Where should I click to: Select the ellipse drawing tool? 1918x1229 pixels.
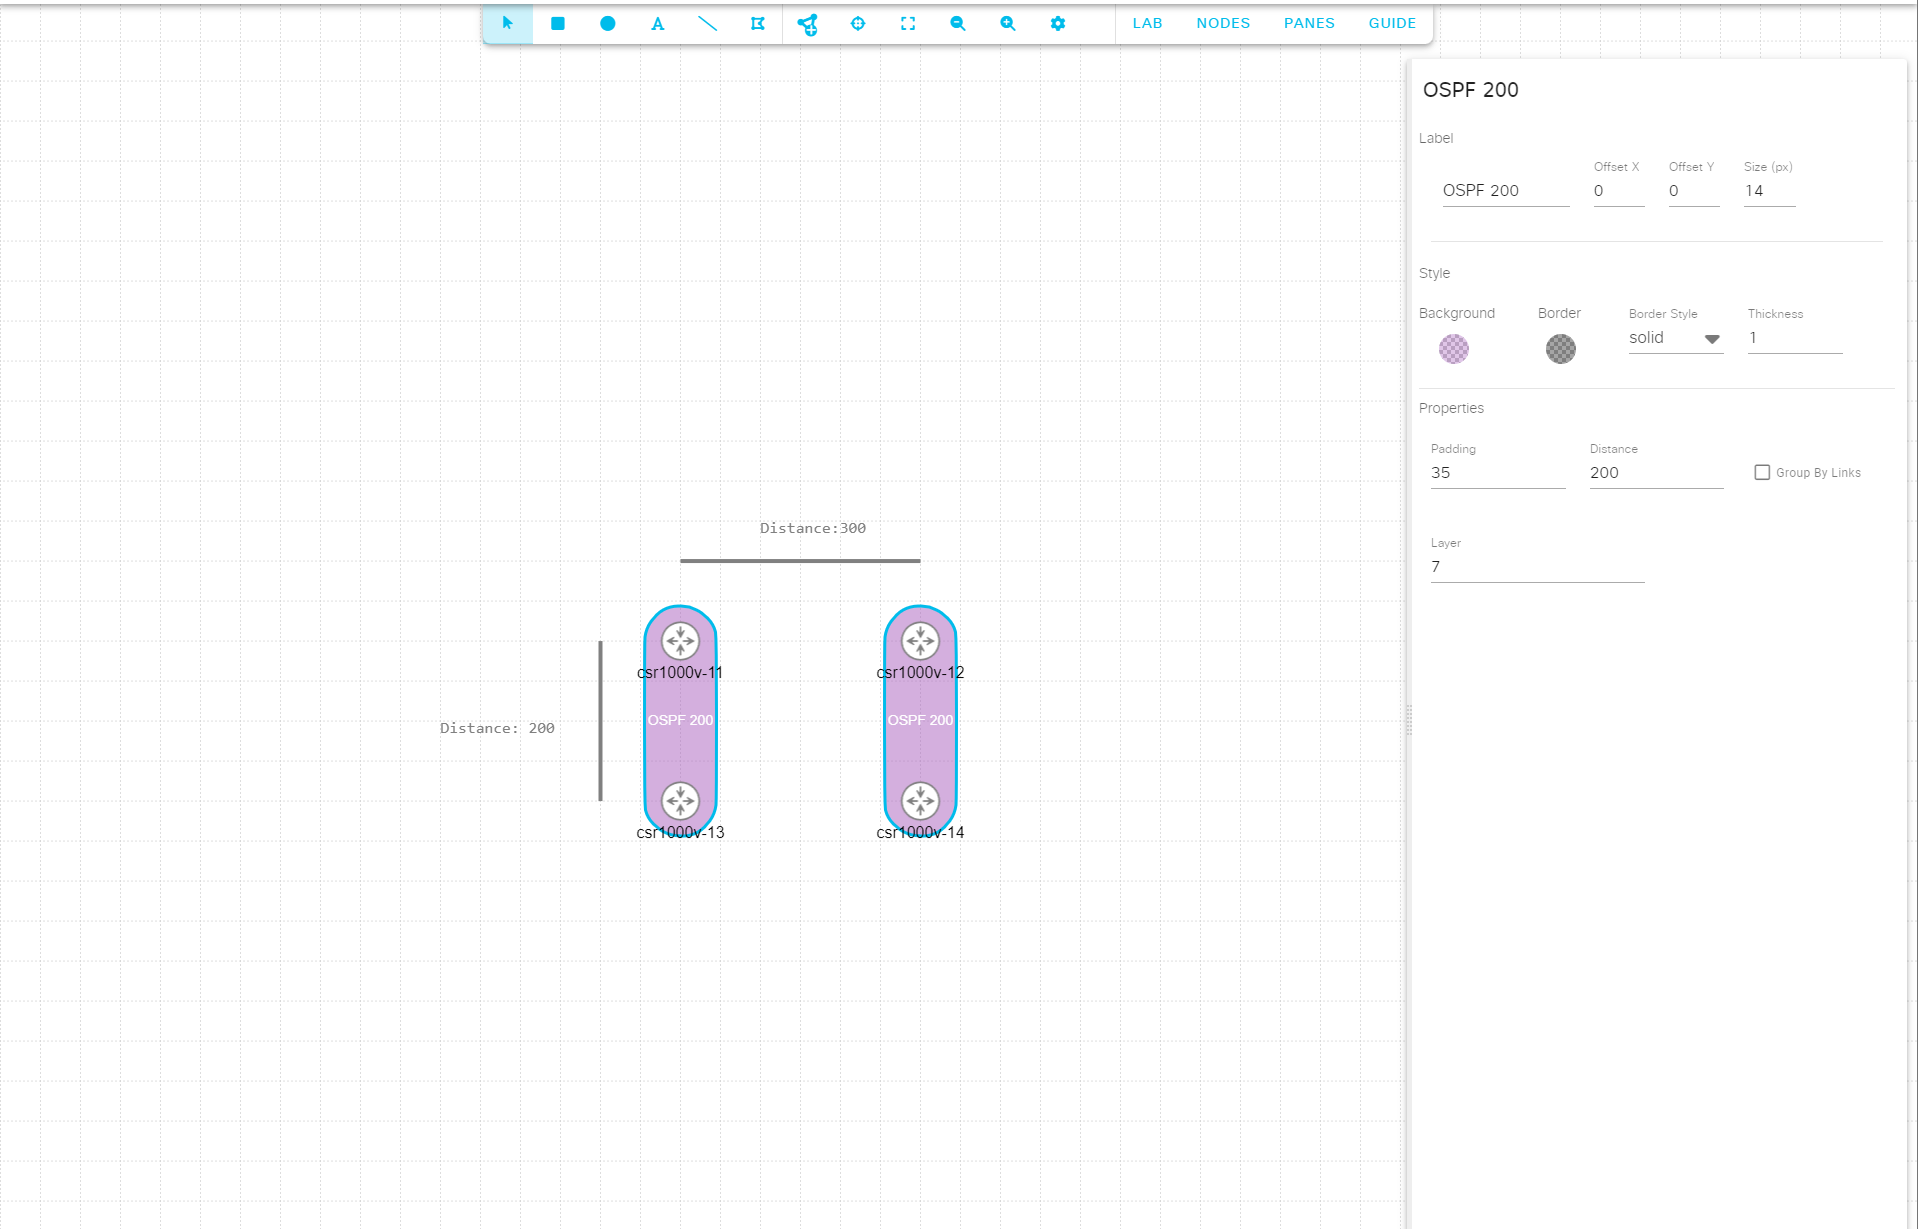pyautogui.click(x=607, y=23)
